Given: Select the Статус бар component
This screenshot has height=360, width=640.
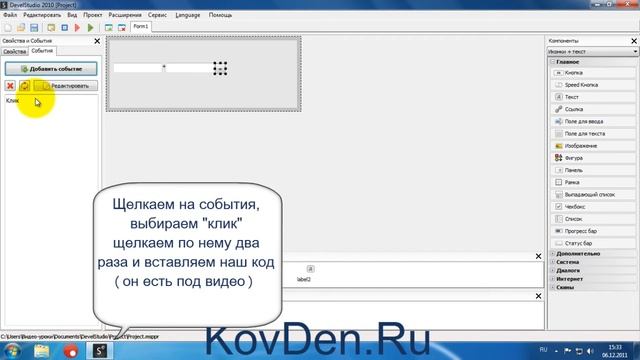Looking at the screenshot, I should [593, 243].
